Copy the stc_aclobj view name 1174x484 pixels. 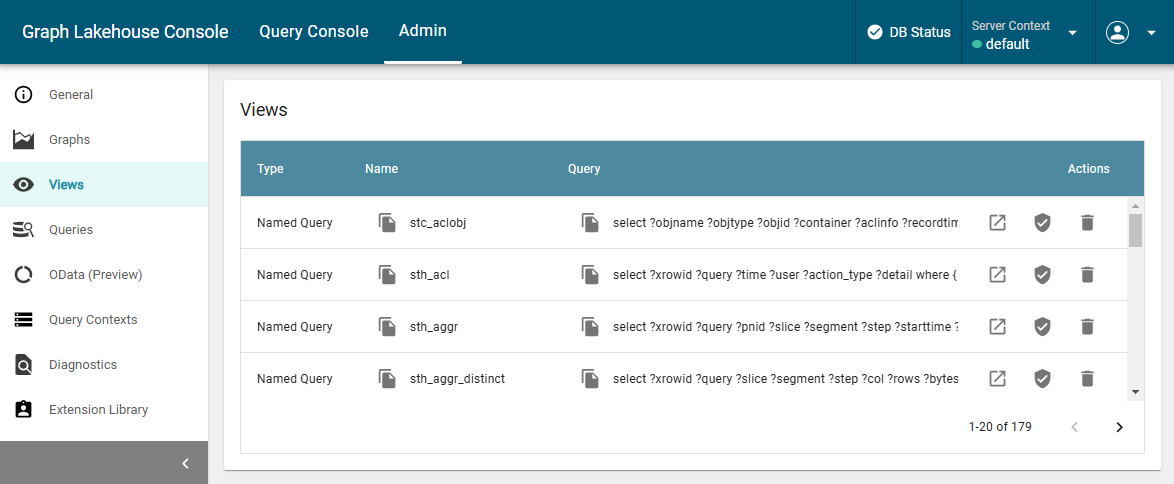(387, 223)
